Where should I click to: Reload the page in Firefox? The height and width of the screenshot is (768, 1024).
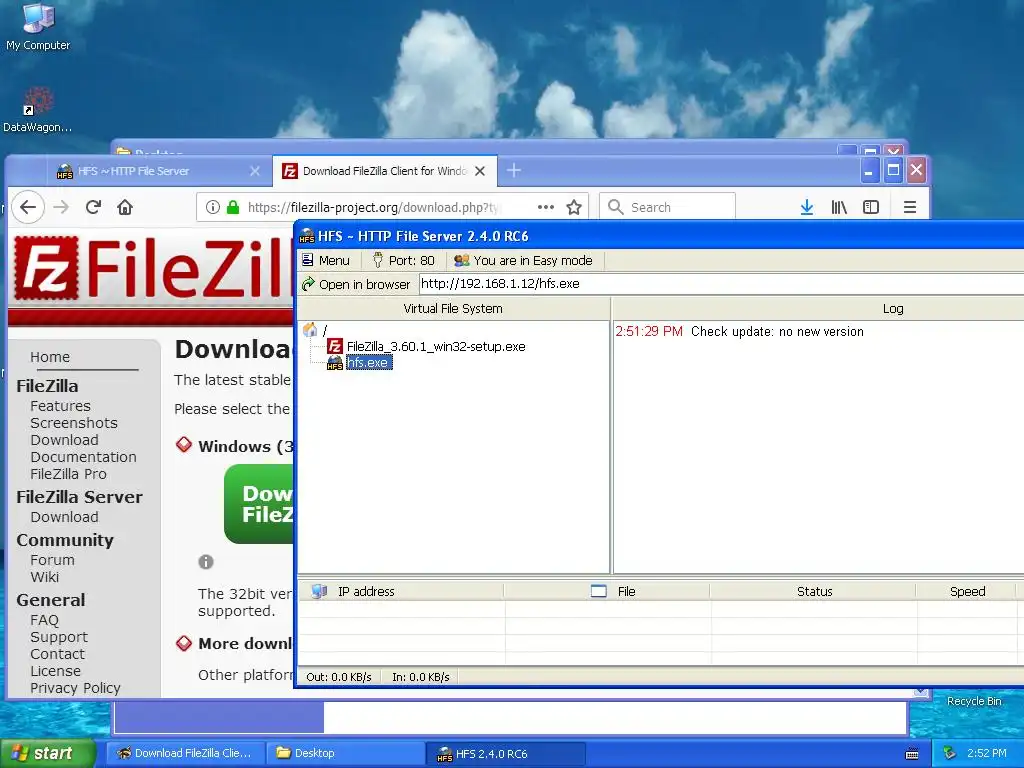(x=93, y=208)
